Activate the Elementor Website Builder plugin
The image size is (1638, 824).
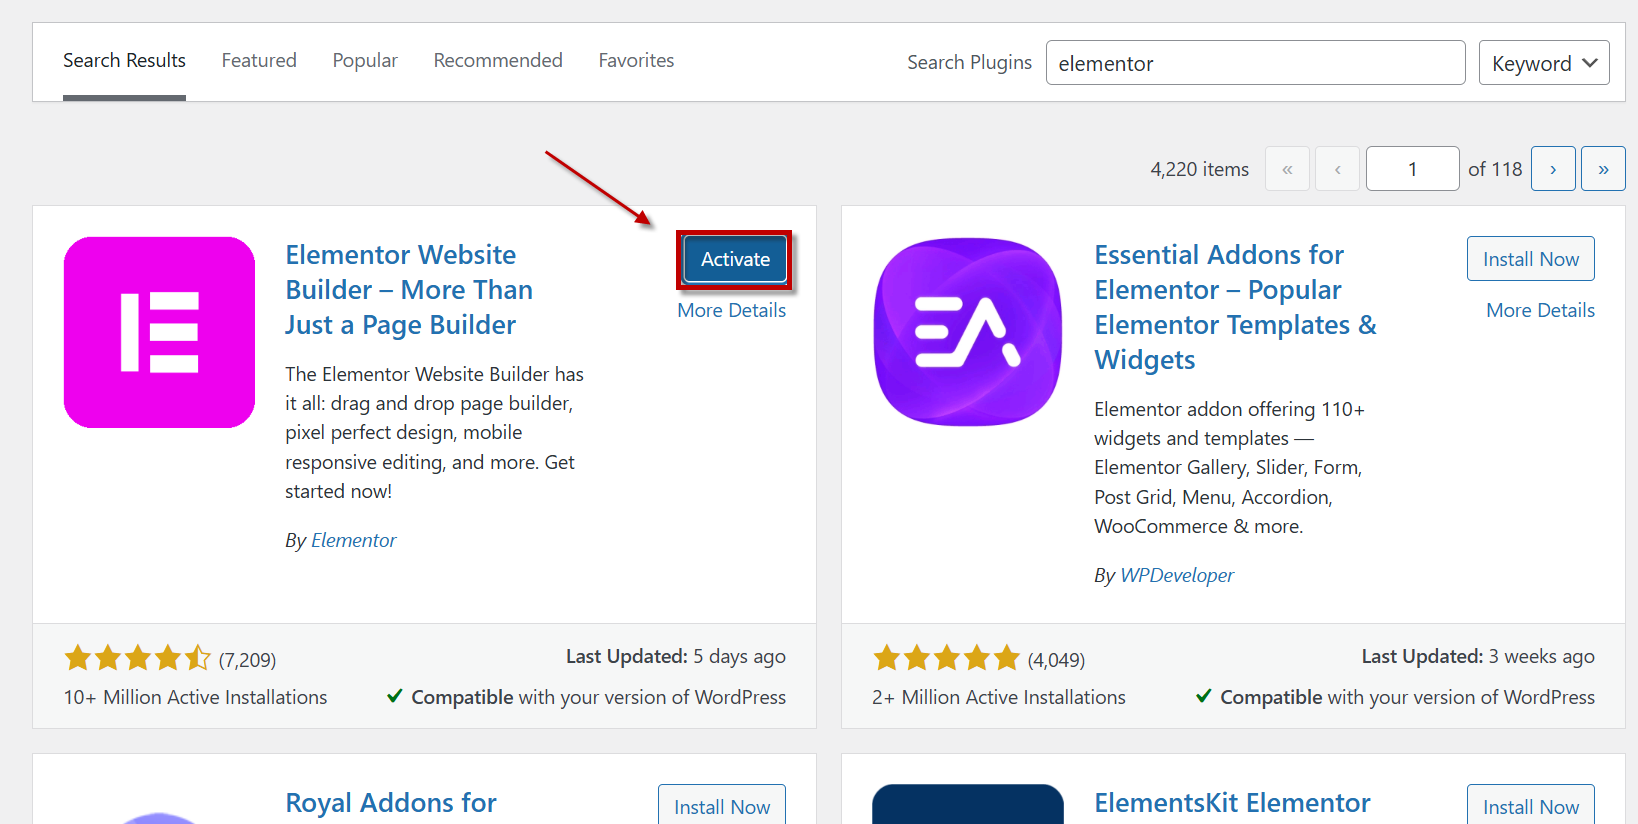(x=735, y=260)
